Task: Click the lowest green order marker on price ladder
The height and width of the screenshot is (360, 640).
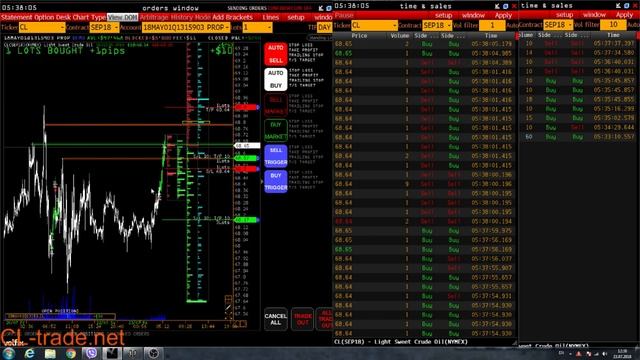Action: pyautogui.click(x=247, y=220)
